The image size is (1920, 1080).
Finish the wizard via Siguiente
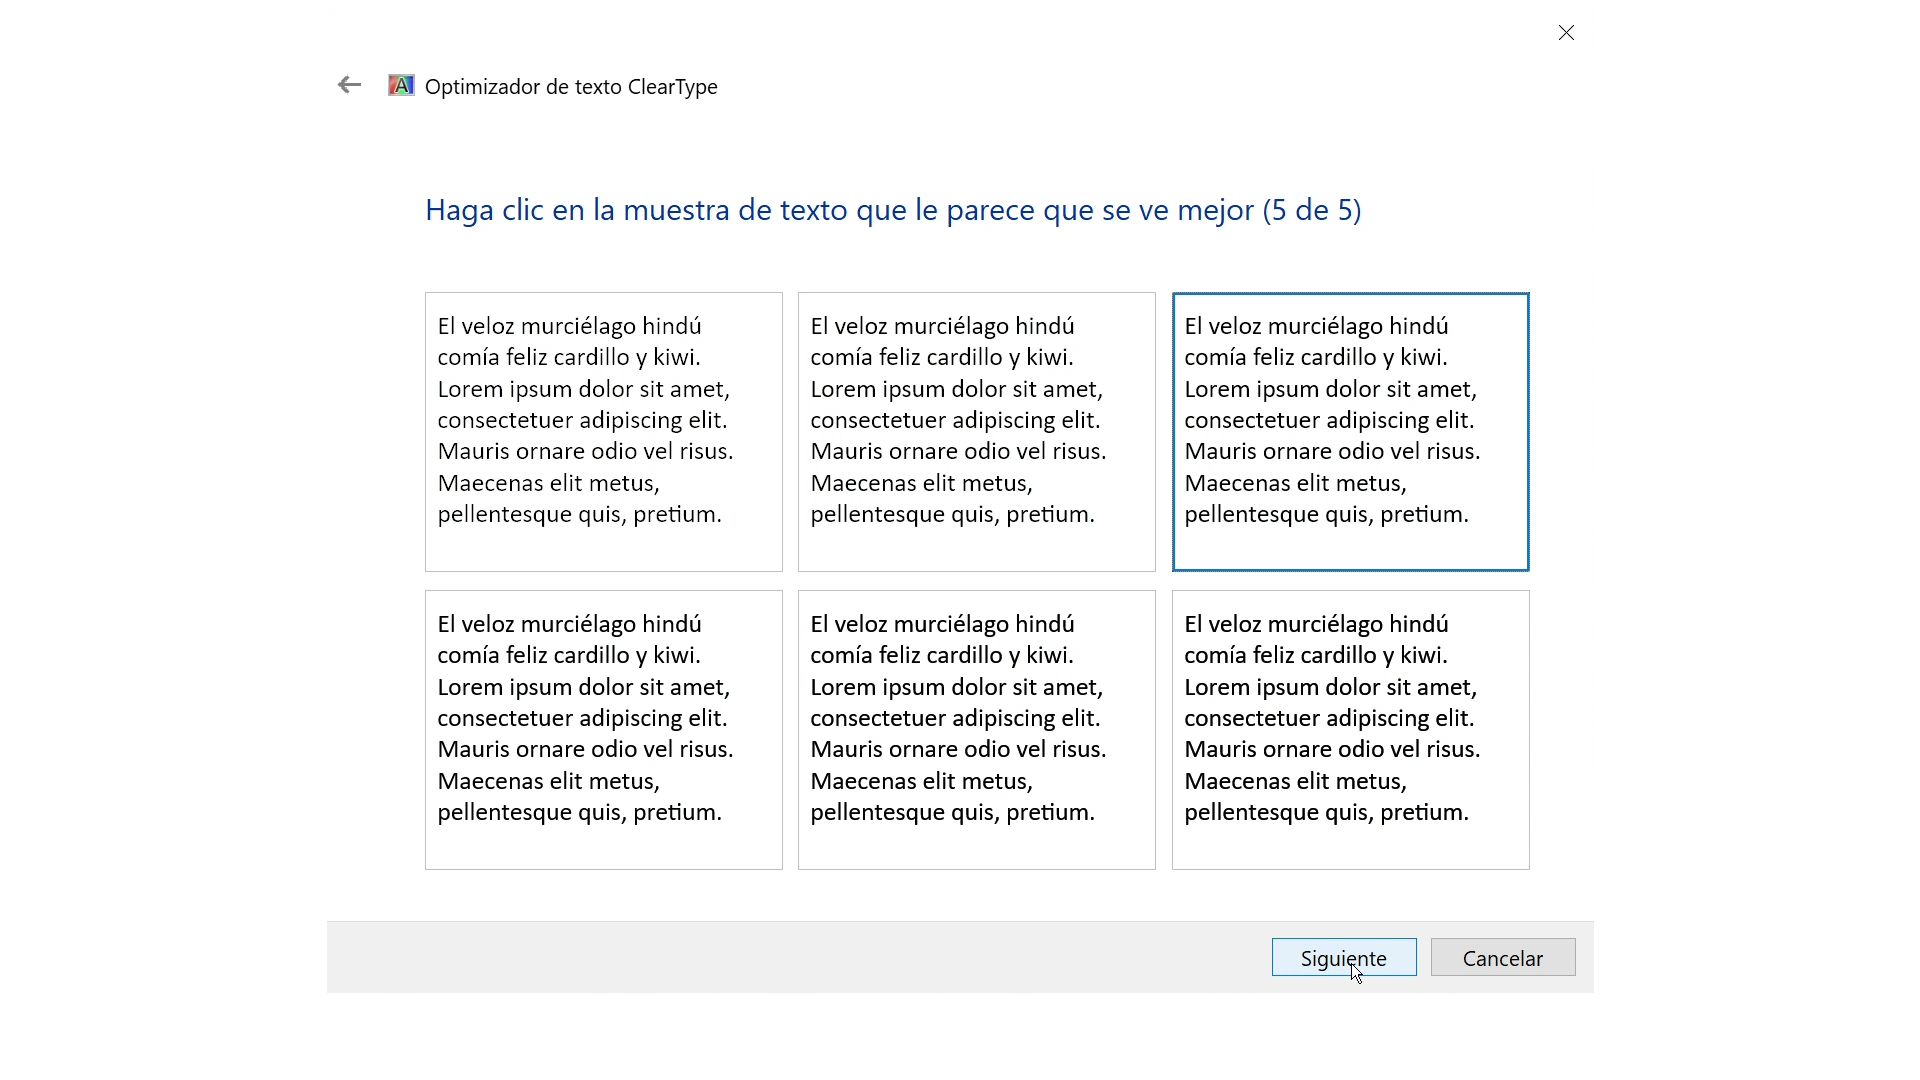[x=1343, y=957]
